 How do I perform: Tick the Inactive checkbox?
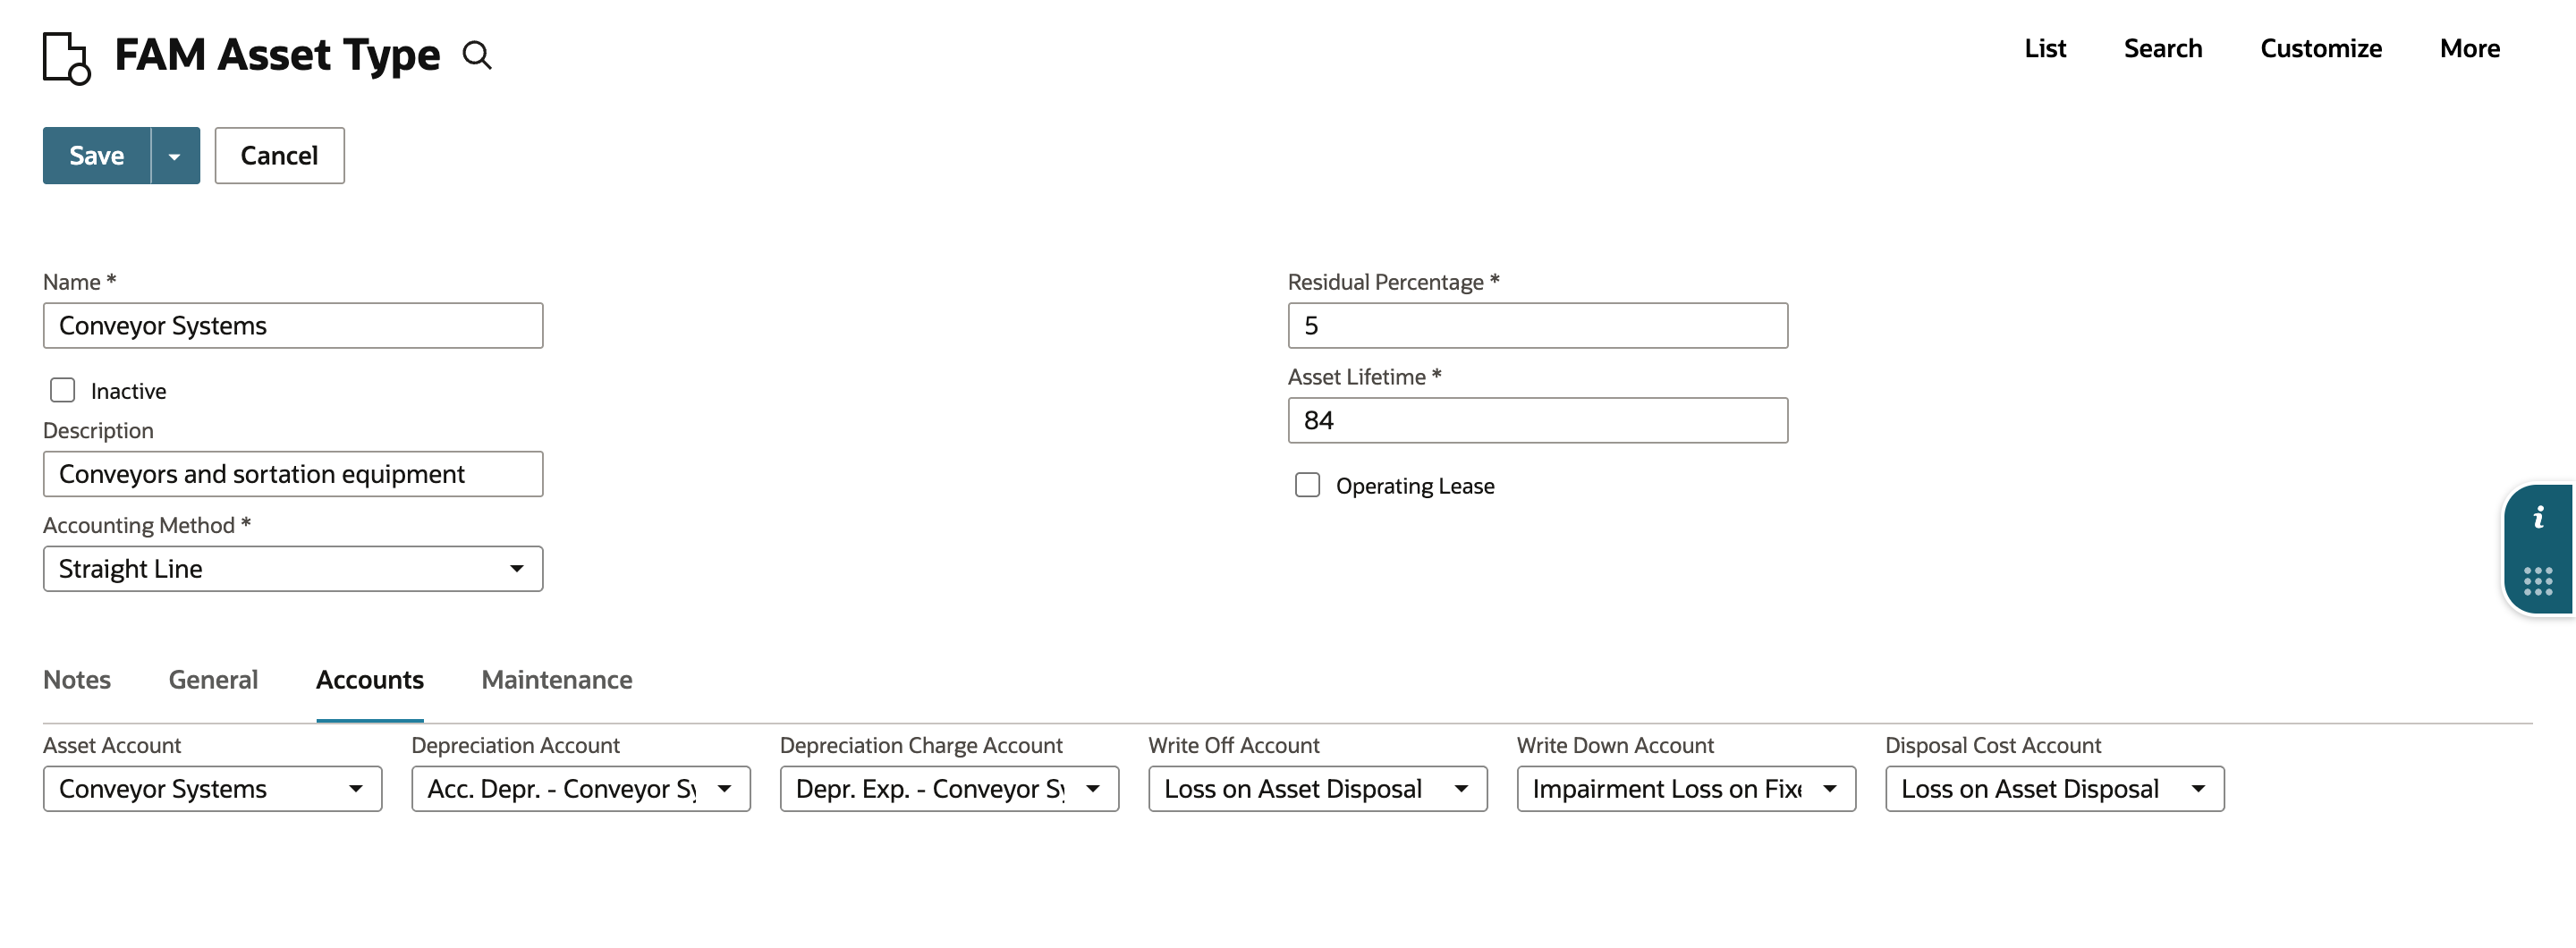pos(63,390)
